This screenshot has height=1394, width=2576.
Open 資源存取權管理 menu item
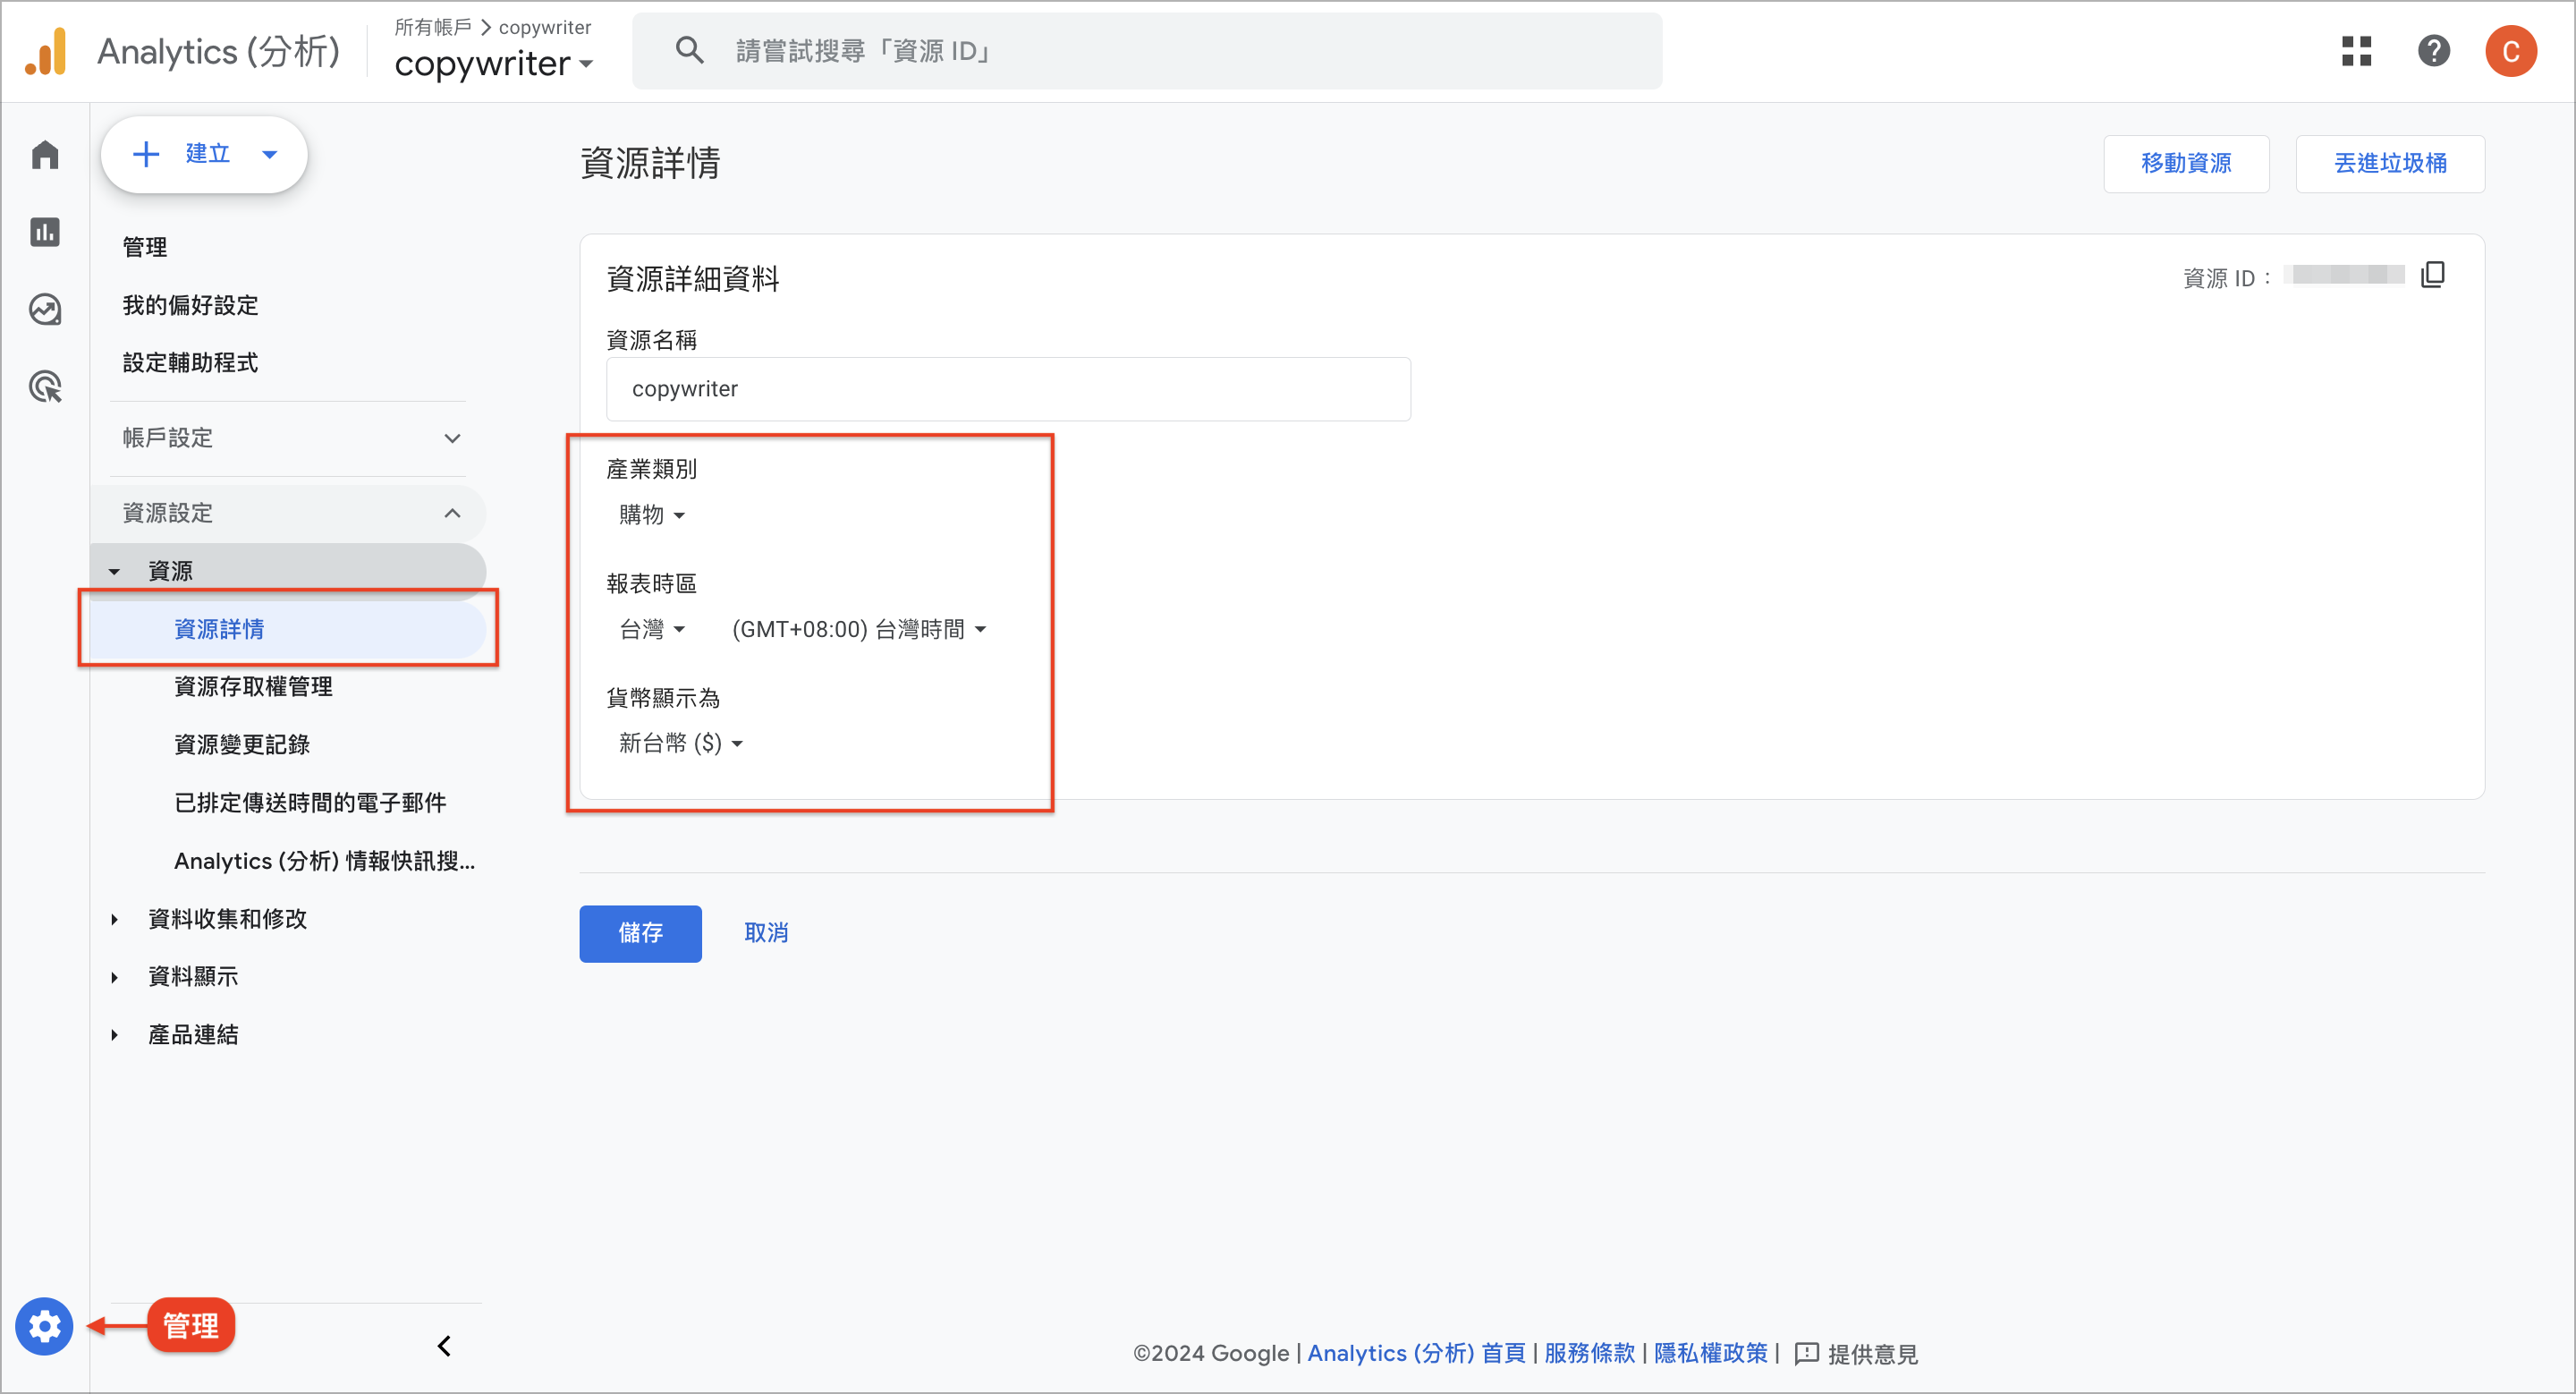click(253, 686)
